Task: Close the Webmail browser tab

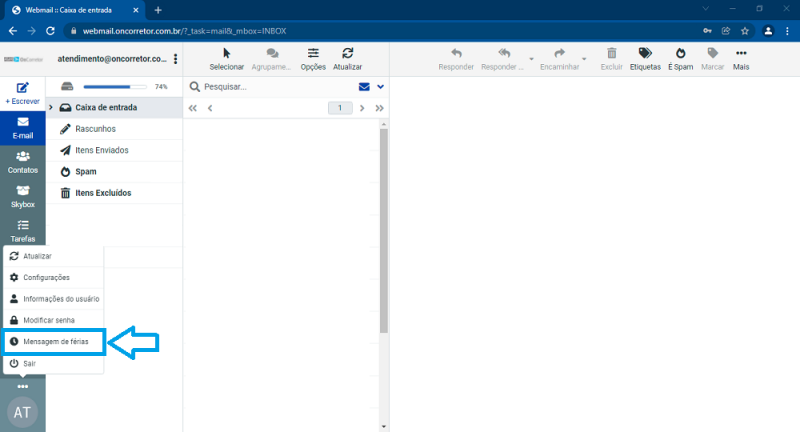Action: [135, 10]
